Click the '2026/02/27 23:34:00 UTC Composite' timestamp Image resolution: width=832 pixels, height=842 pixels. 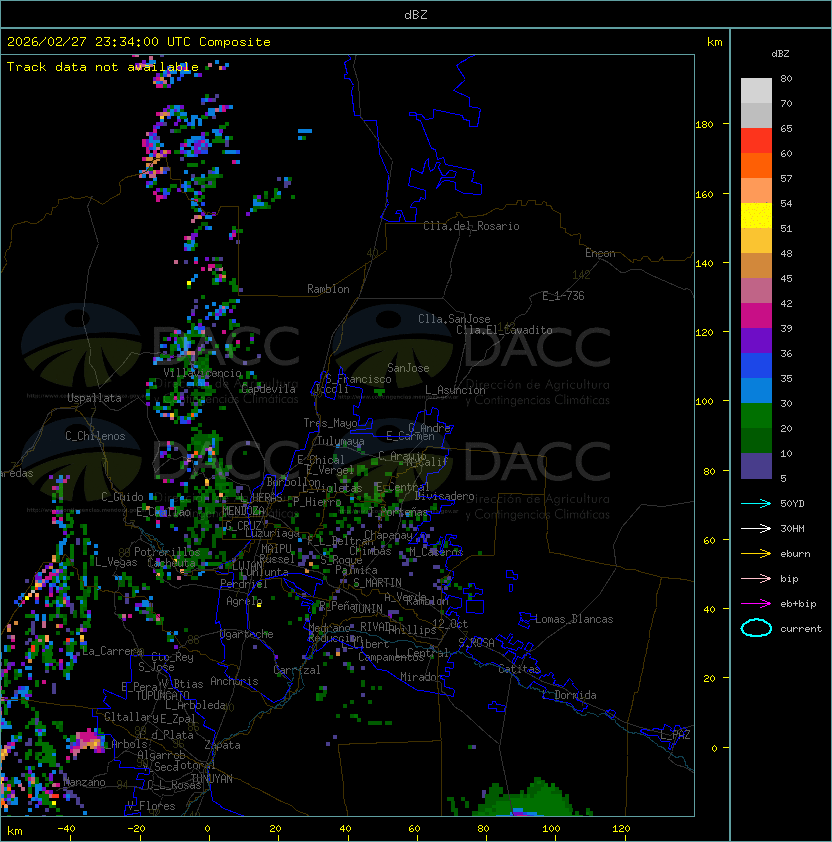(x=139, y=42)
